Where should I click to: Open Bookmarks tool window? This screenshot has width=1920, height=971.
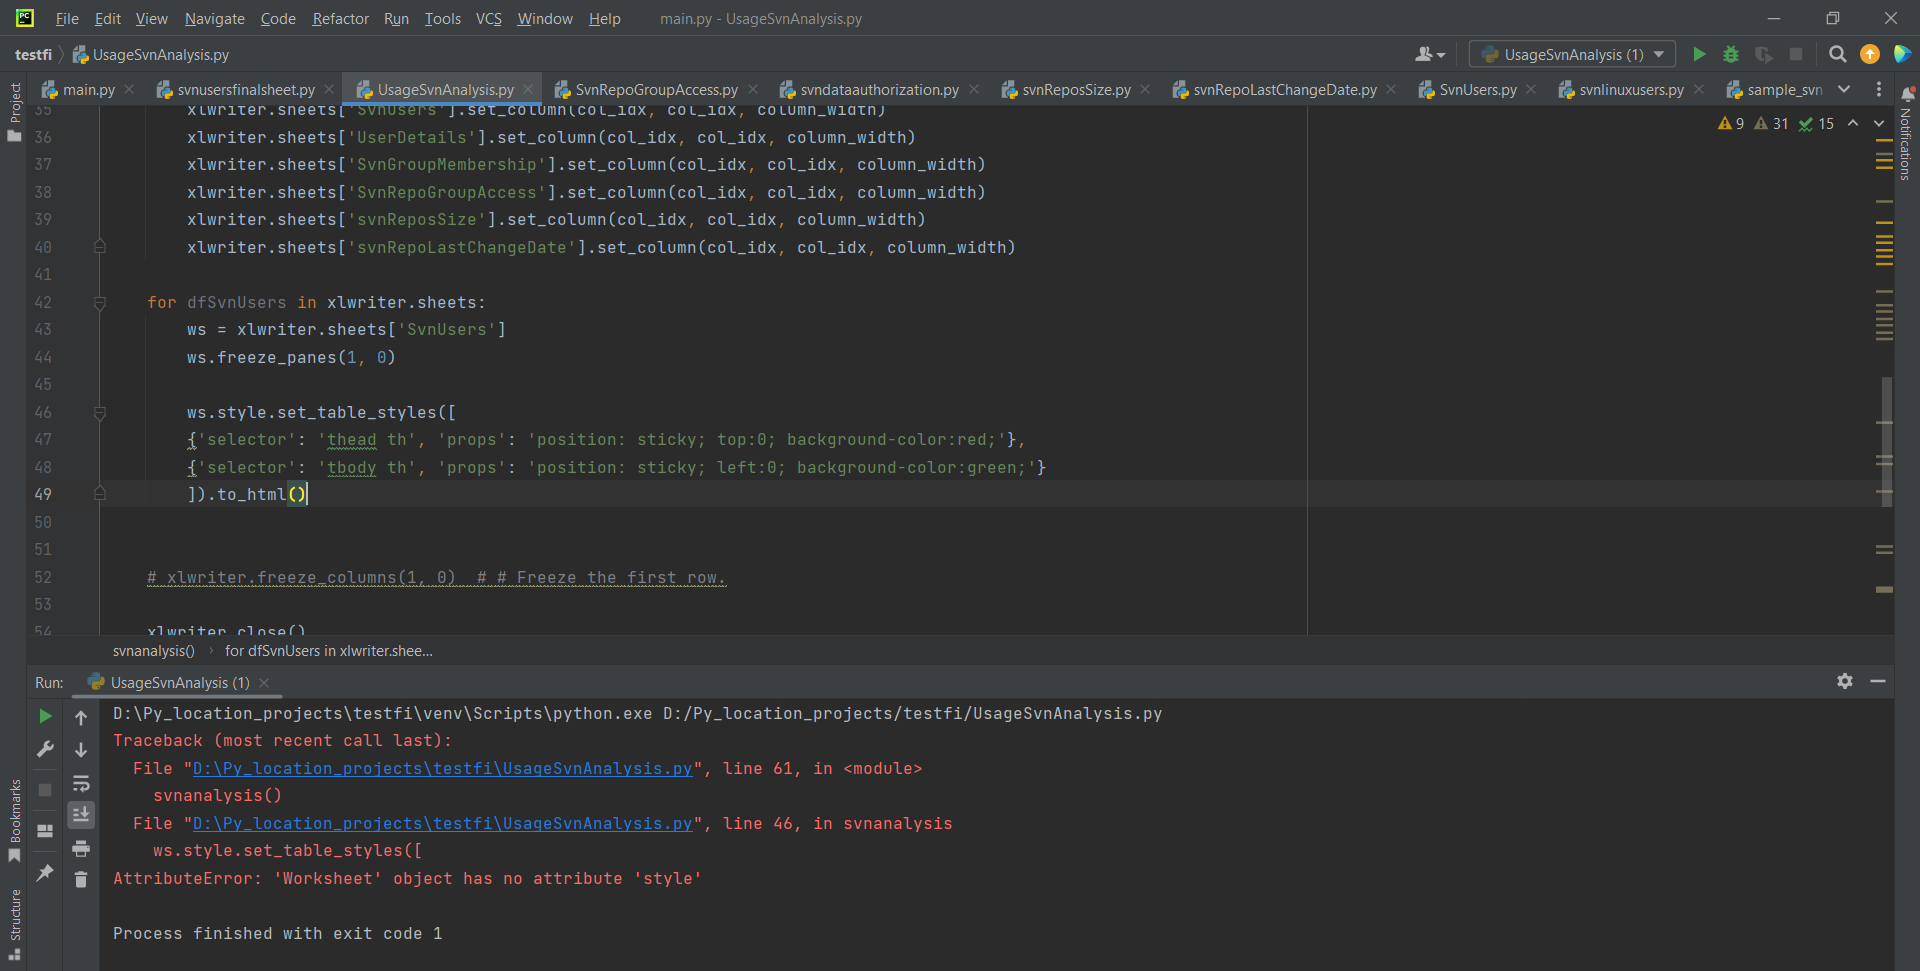pos(14,820)
